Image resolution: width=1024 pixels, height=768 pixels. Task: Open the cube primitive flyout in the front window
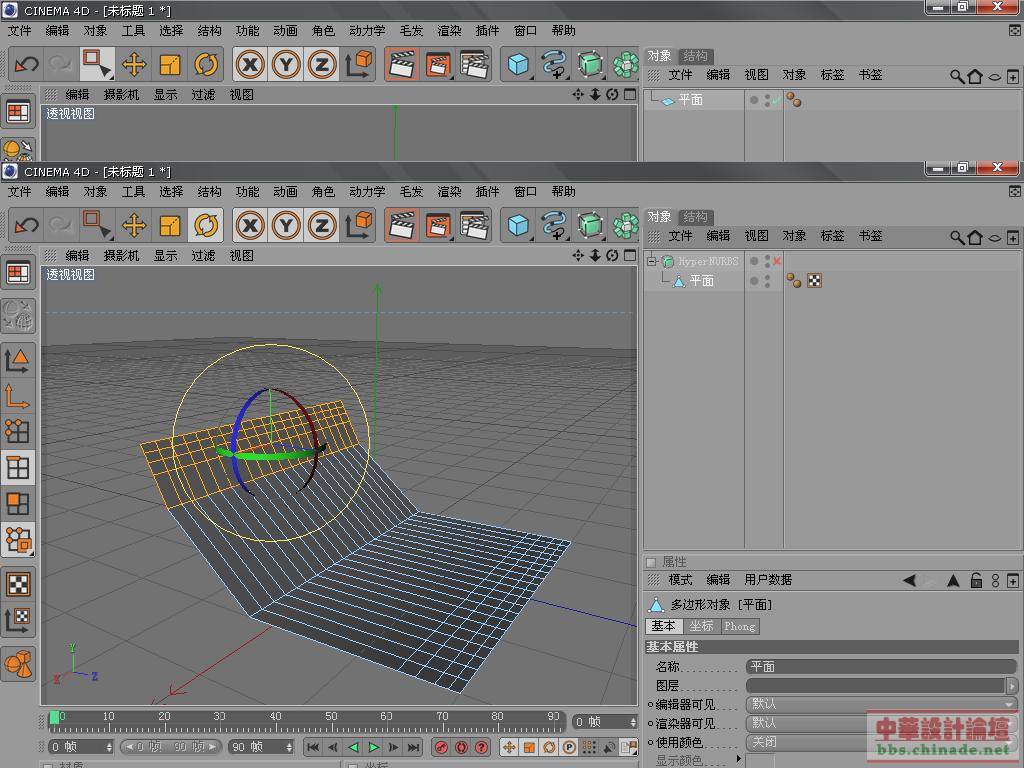pyautogui.click(x=519, y=225)
